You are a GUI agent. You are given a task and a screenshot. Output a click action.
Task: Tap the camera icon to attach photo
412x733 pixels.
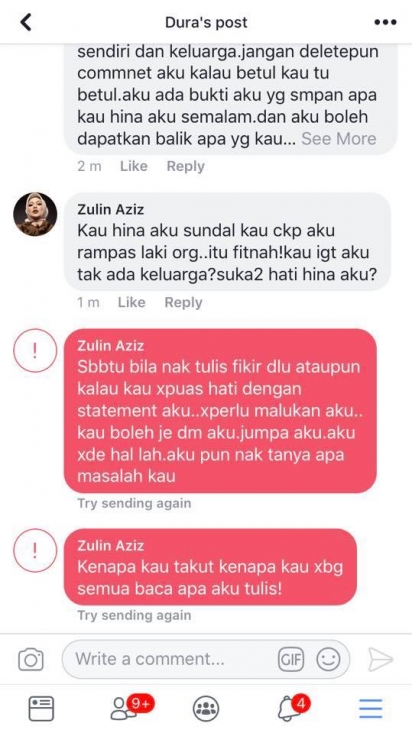[x=31, y=660]
